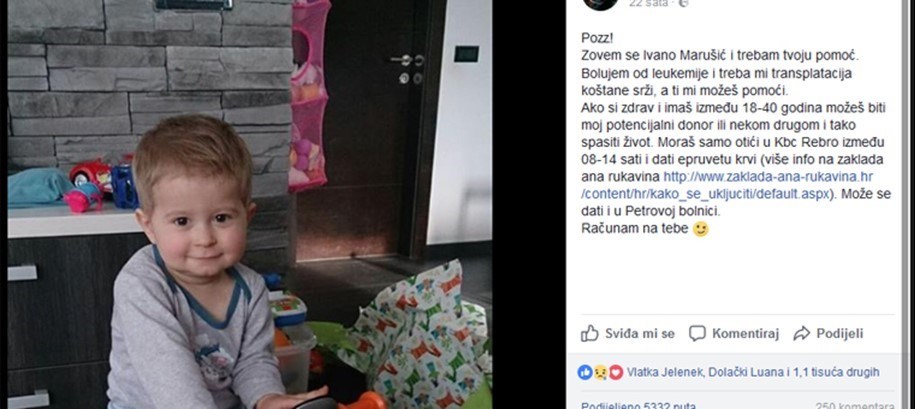Viewport: 915px width, 409px height.
Task: View the Podijeljeno 5332 puta shares
Action: coord(638,405)
